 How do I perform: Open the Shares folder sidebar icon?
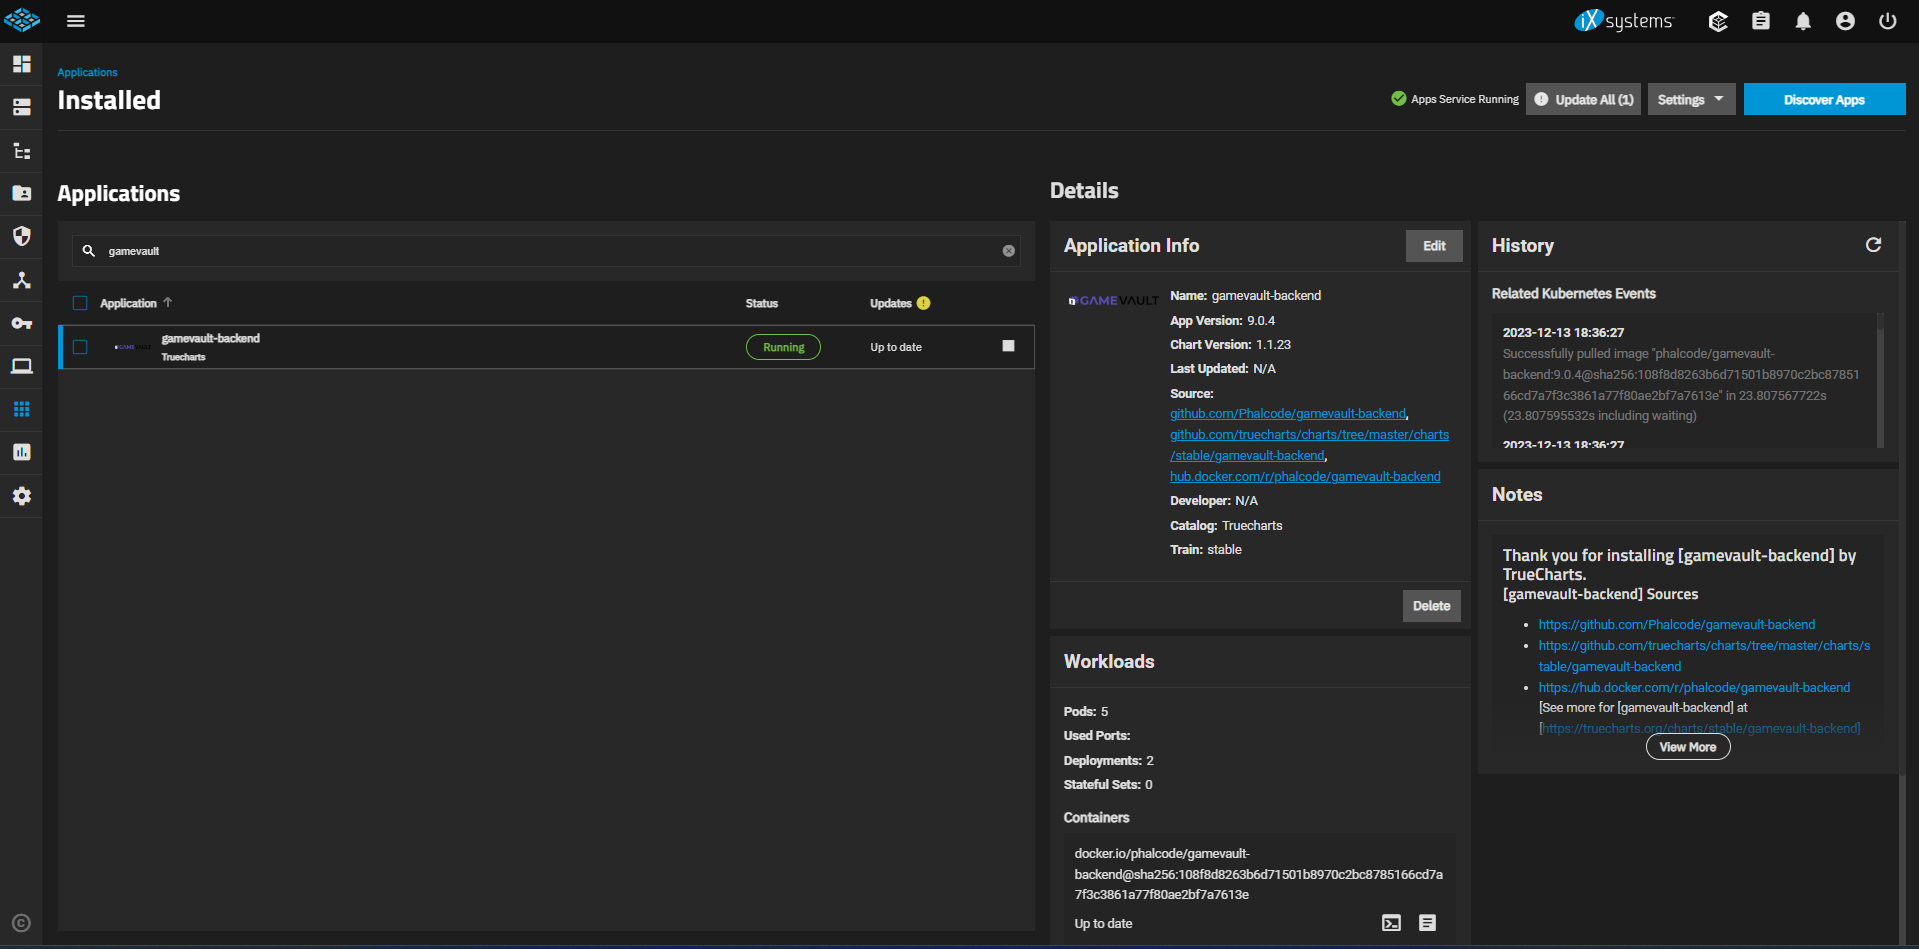tap(21, 193)
